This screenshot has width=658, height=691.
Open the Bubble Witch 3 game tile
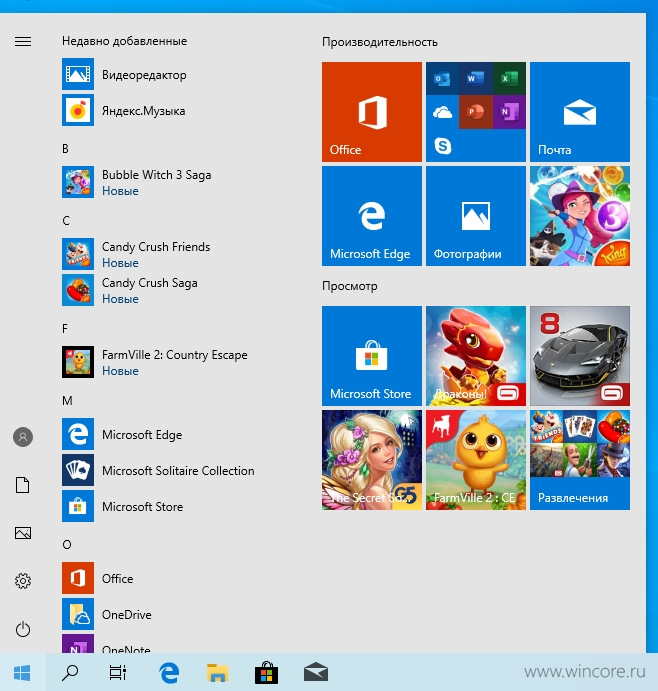click(x=580, y=216)
